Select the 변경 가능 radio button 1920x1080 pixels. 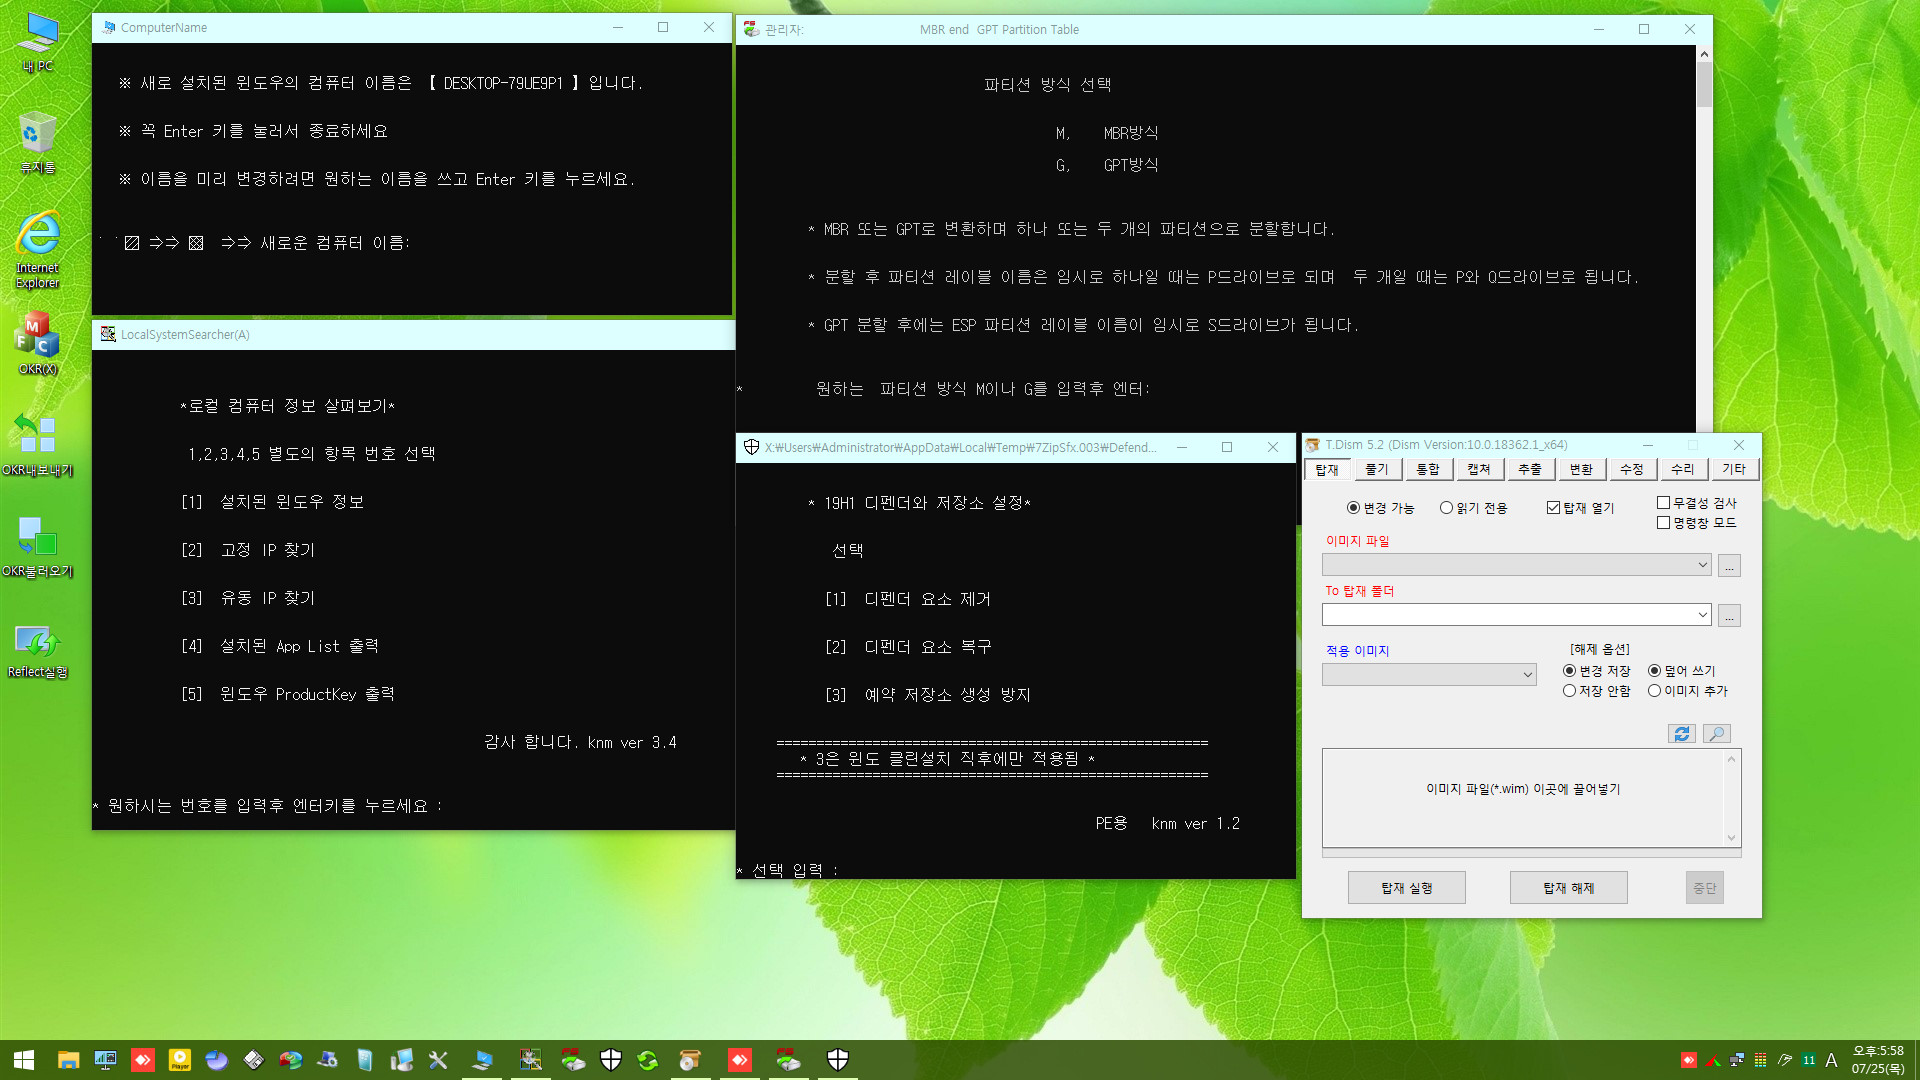(1380, 508)
